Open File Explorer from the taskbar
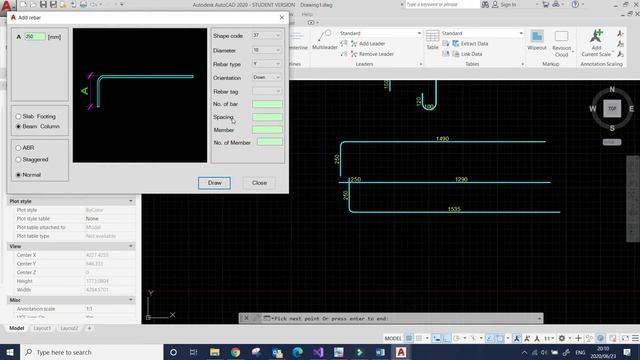 215,352
